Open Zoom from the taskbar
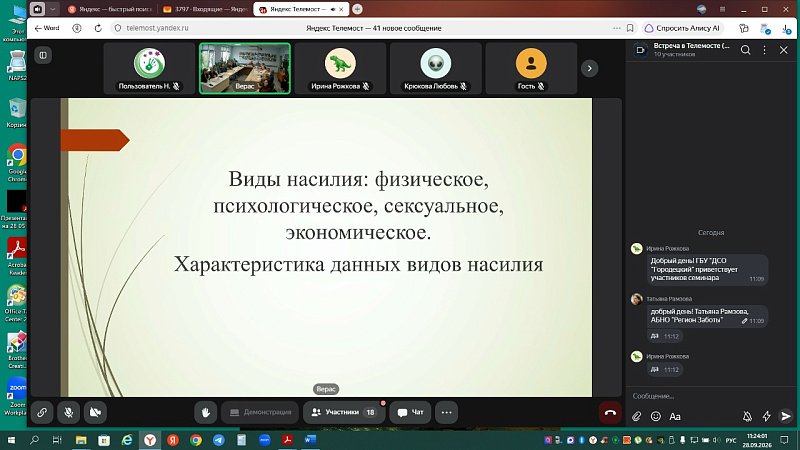Viewport: 800px width, 450px height. click(264, 440)
